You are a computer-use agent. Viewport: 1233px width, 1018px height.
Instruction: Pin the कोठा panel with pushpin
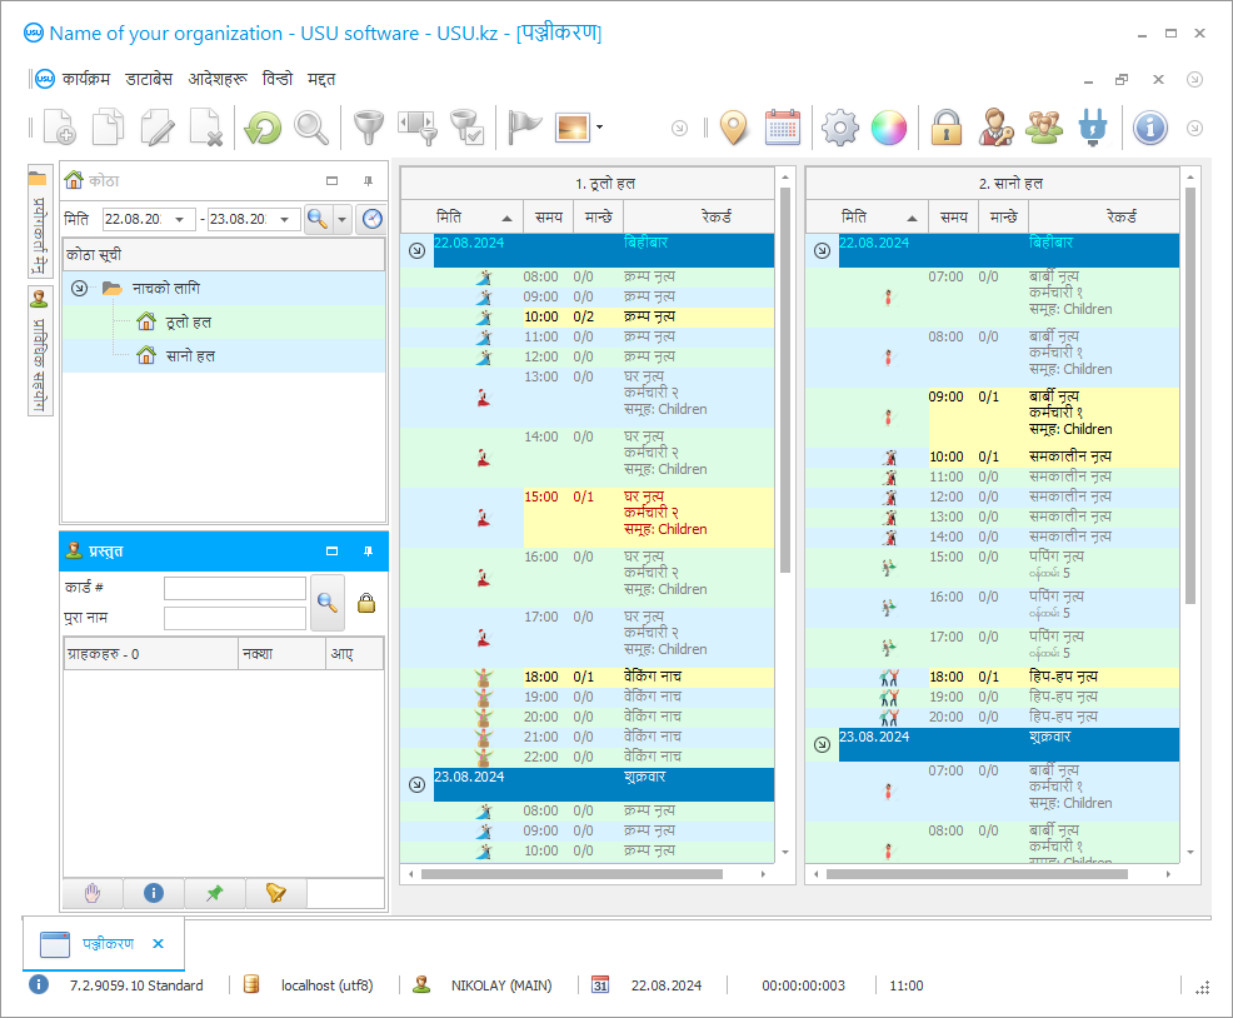[368, 181]
